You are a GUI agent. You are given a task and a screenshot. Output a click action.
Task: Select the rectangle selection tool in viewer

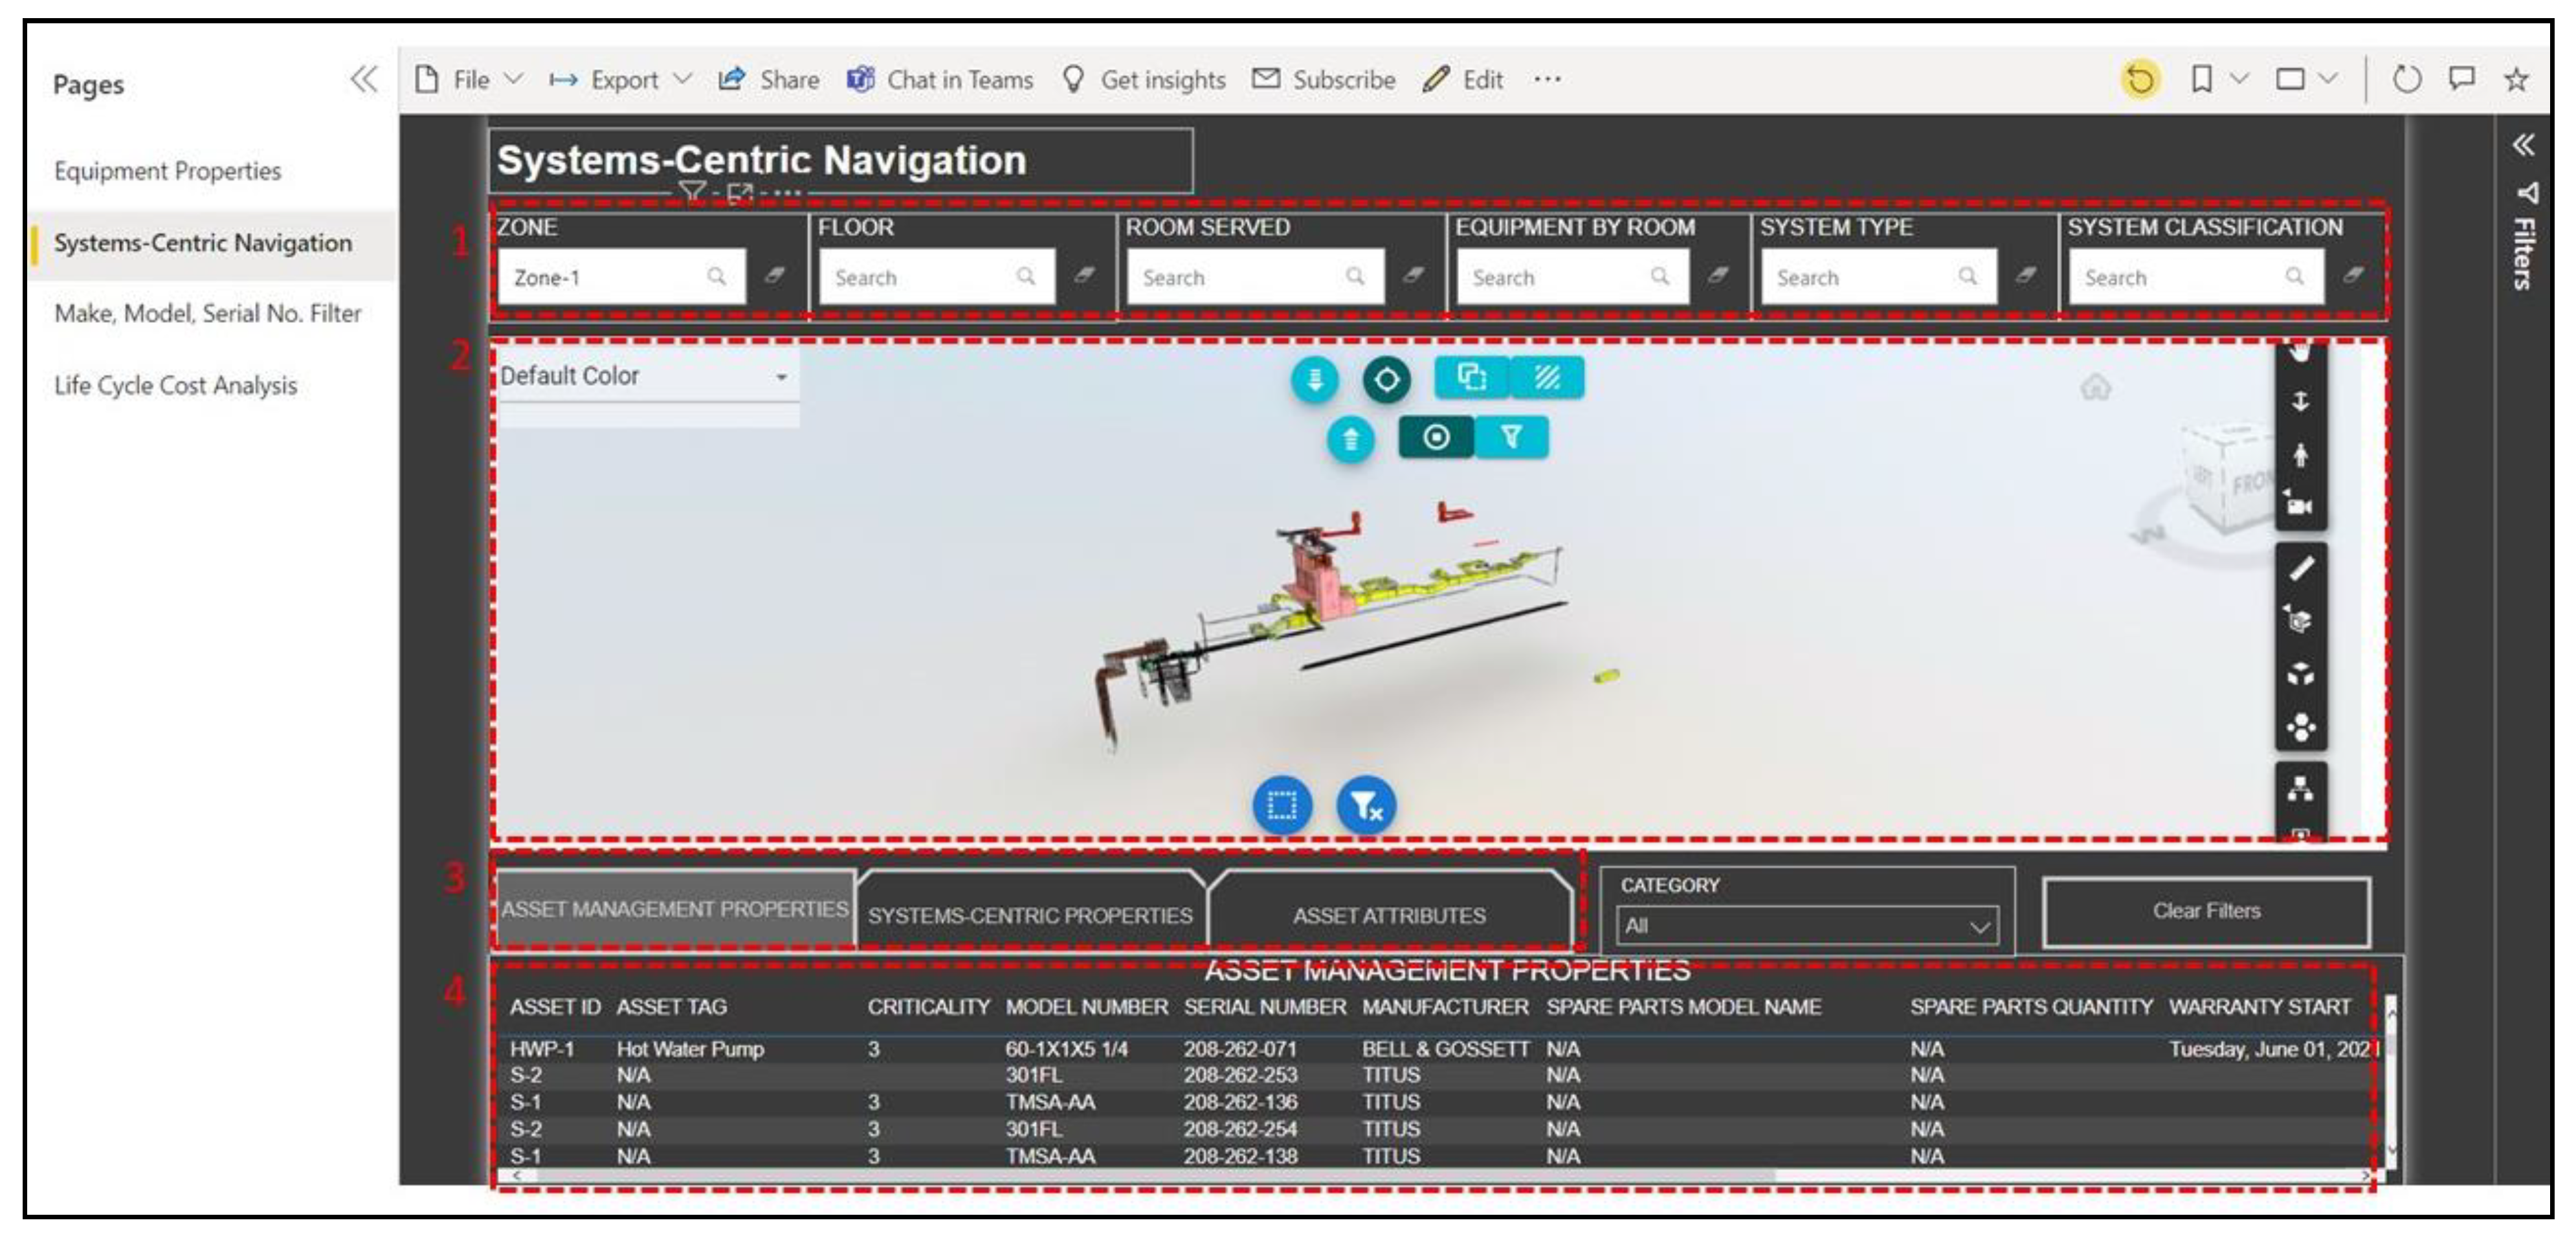(1281, 805)
